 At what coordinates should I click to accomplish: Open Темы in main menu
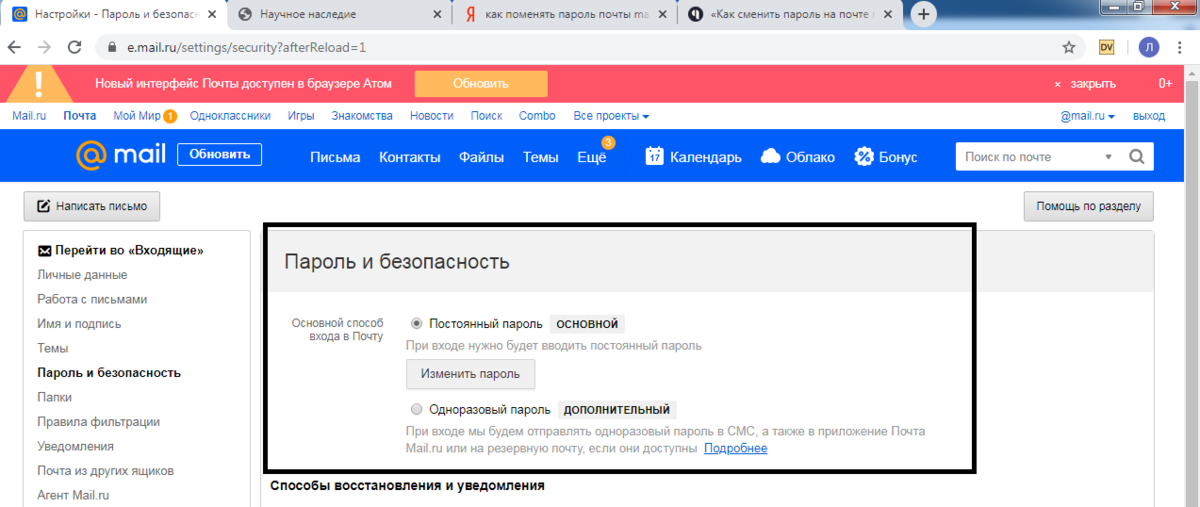[540, 157]
